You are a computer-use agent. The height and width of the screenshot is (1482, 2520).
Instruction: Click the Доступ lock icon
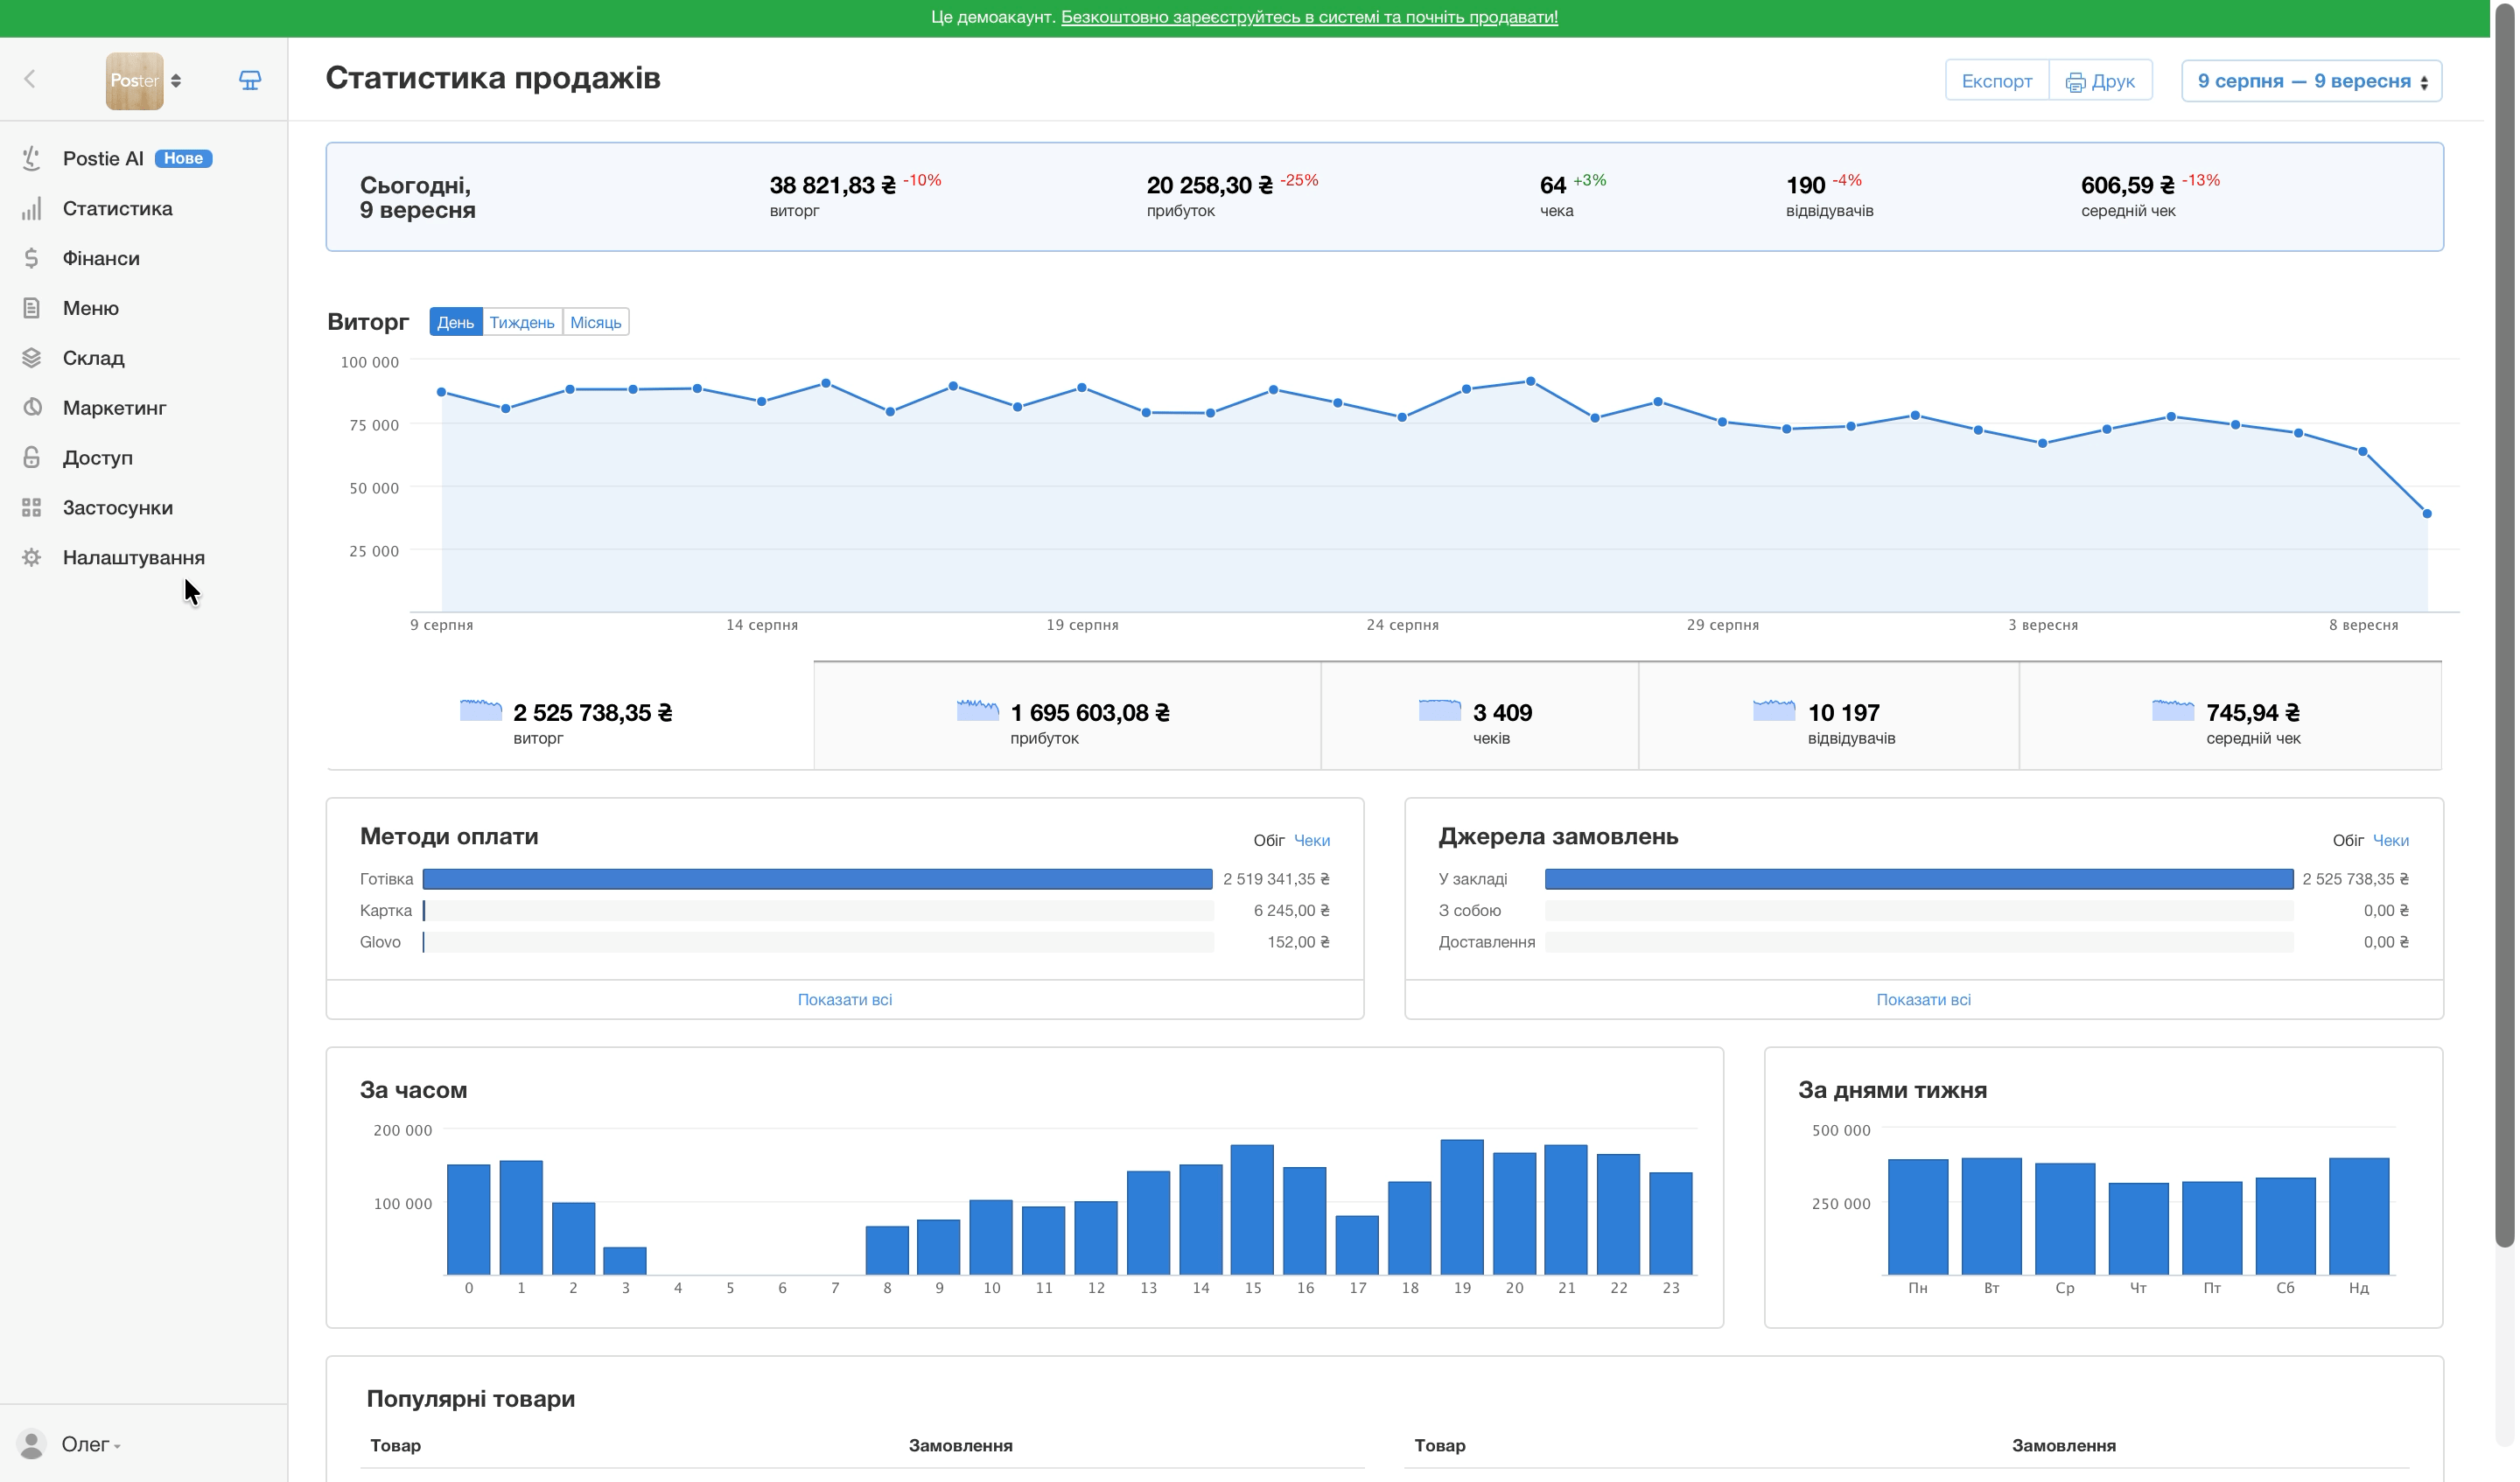(x=32, y=457)
